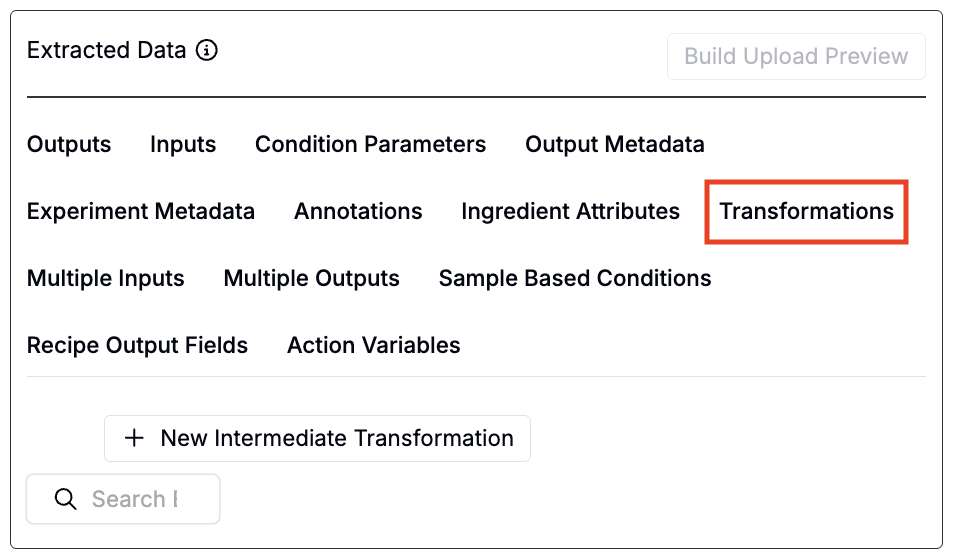Click the Extracted Data heading
Screen dimensions: 954x560
point(106,51)
